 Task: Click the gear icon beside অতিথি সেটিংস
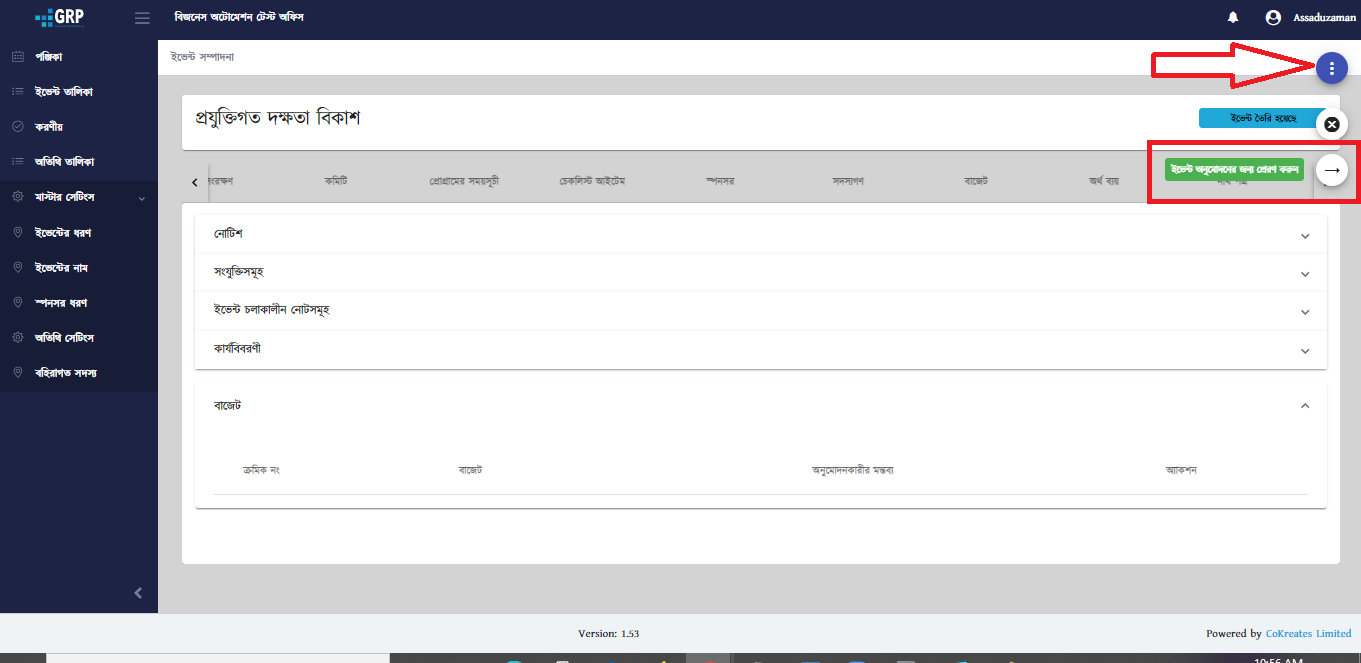17,338
